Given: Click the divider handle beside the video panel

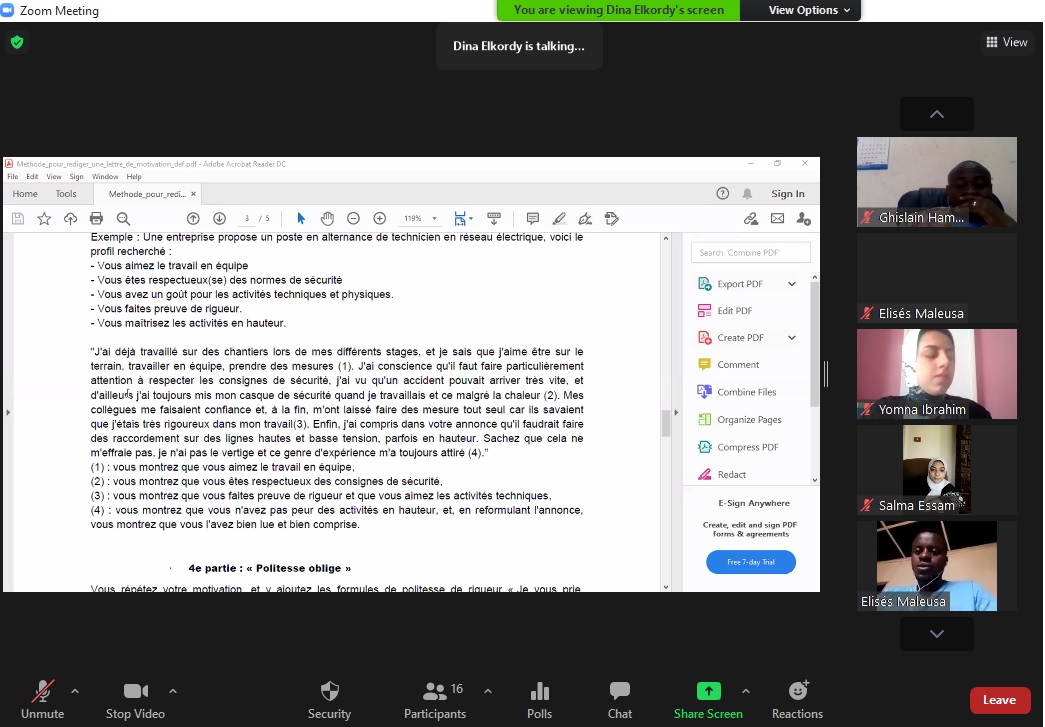Looking at the screenshot, I should point(826,374).
